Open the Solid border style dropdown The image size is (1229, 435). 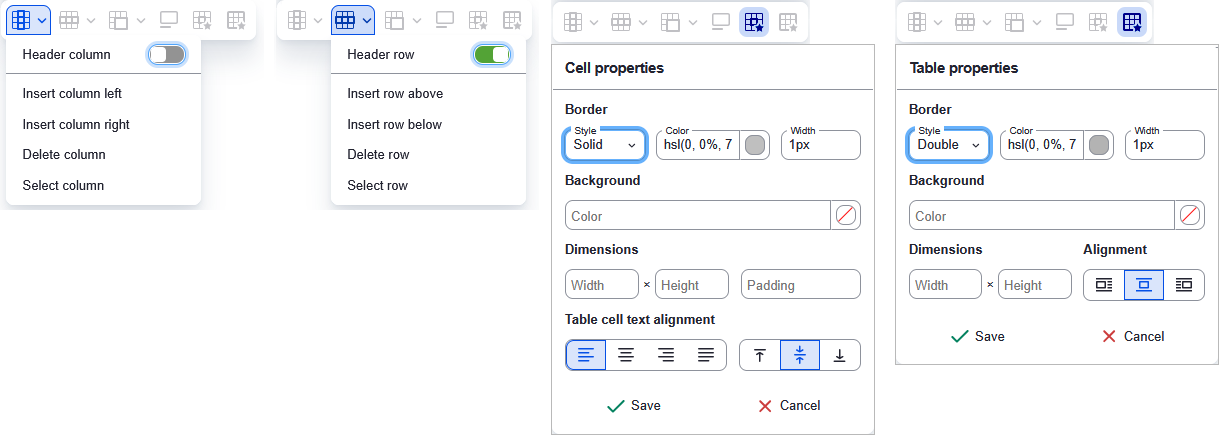click(x=605, y=145)
